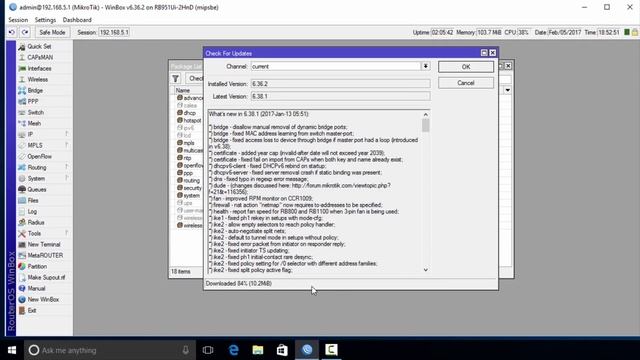Open Files menu
Screen dimensions: 640x360
click(x=33, y=201)
